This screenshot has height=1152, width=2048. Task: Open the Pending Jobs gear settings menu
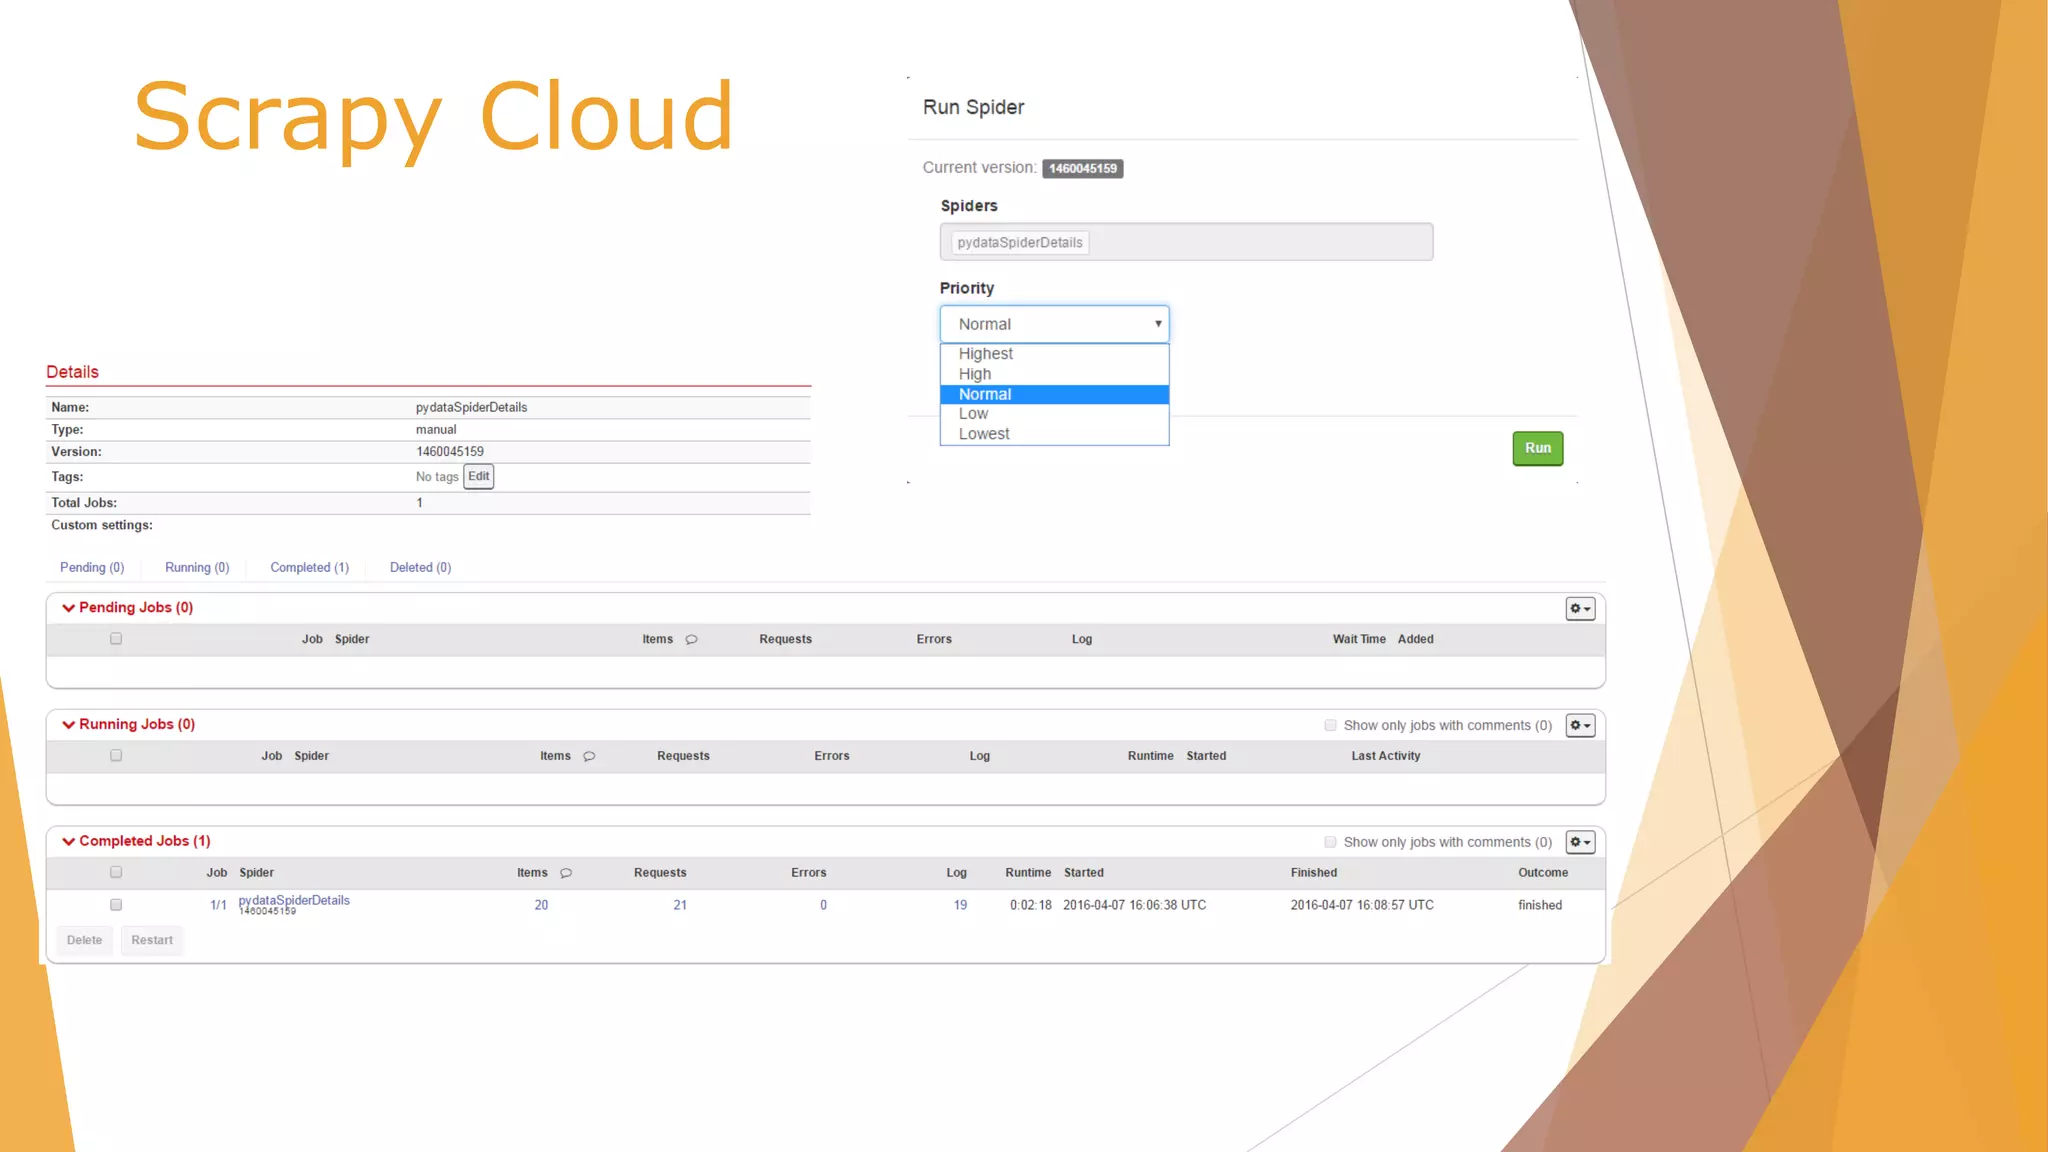1580,609
